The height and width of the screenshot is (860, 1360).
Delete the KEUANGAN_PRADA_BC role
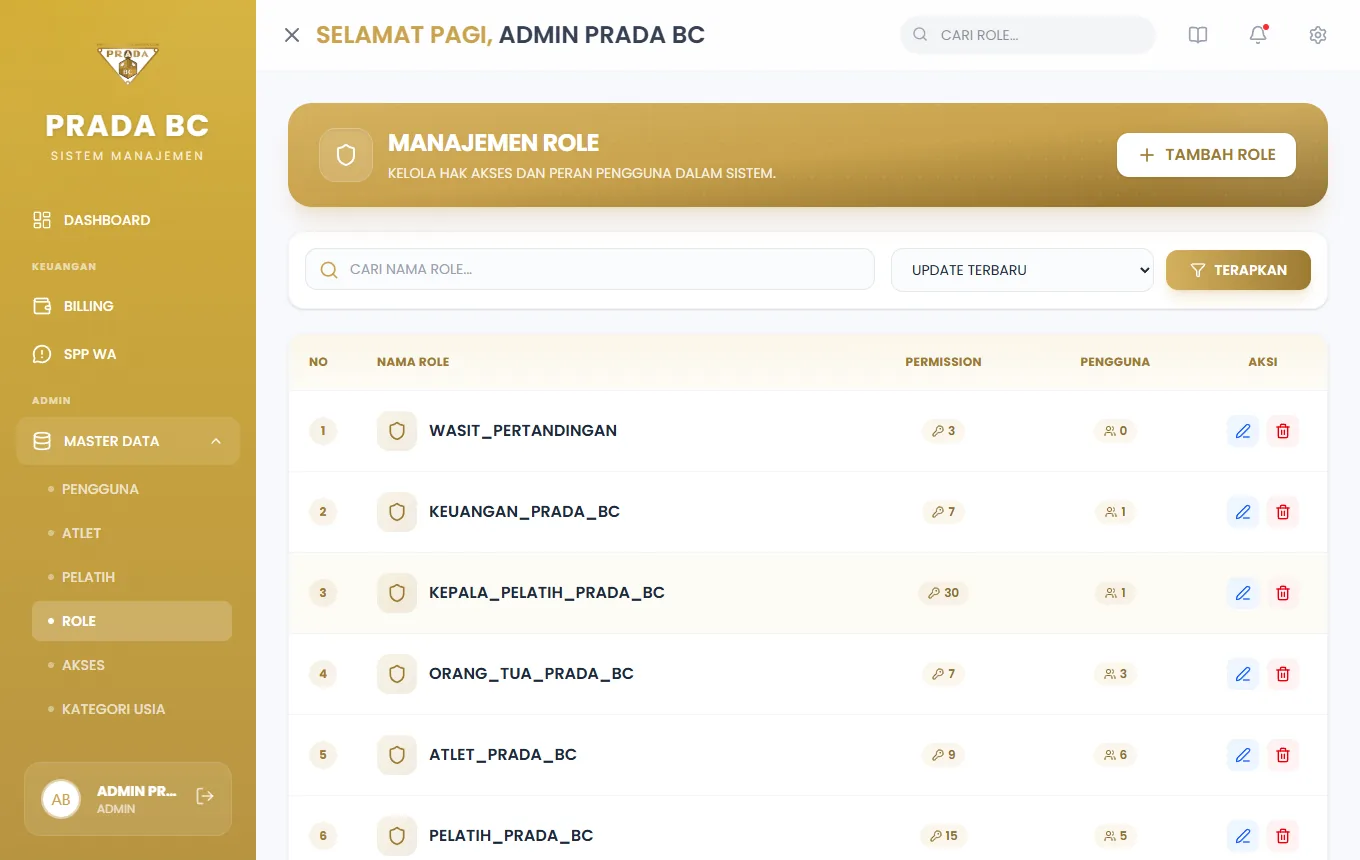[x=1283, y=512]
